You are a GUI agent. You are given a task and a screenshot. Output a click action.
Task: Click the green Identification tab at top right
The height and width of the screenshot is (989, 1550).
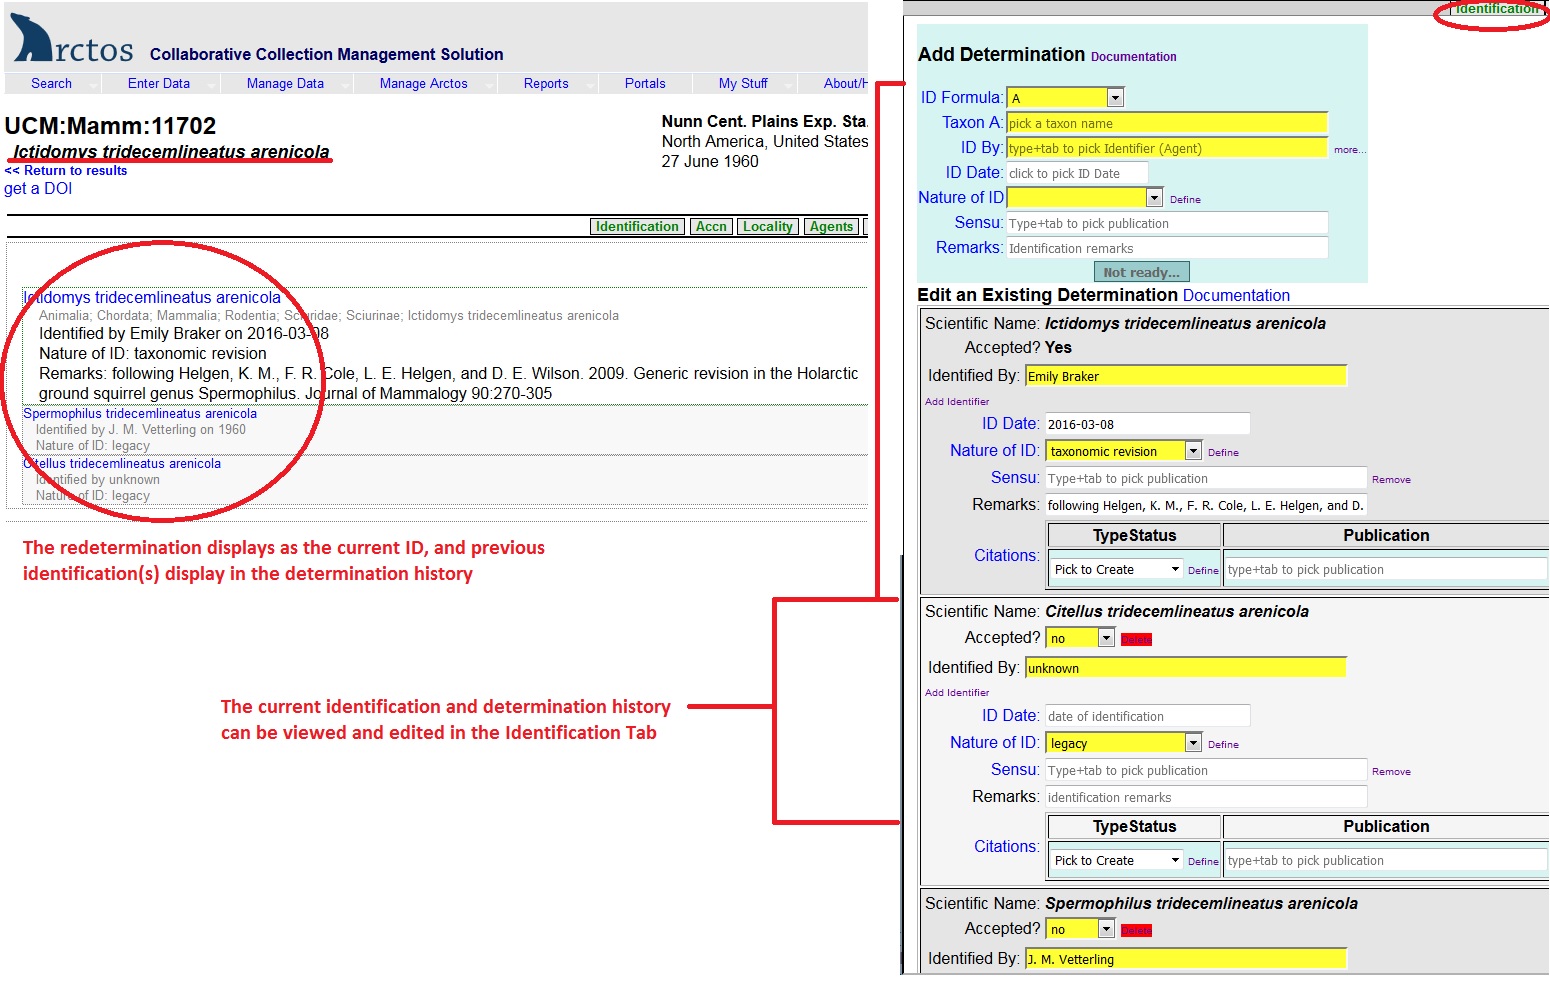1497,9
